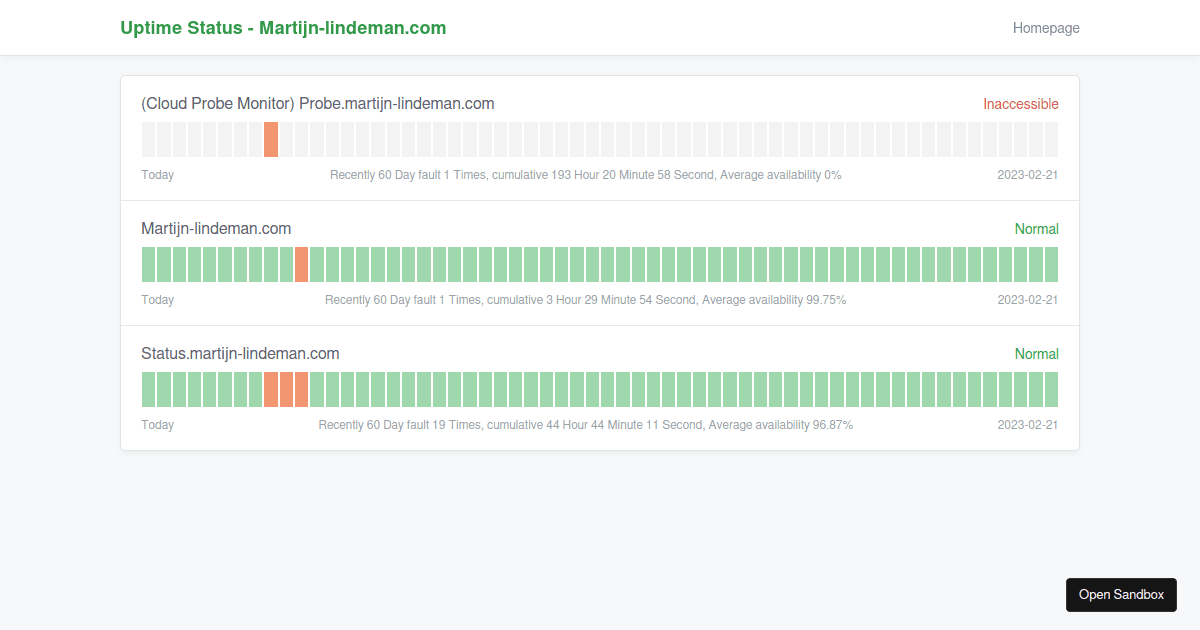Click the Open Sandbox button
This screenshot has width=1200, height=630.
(x=1121, y=594)
